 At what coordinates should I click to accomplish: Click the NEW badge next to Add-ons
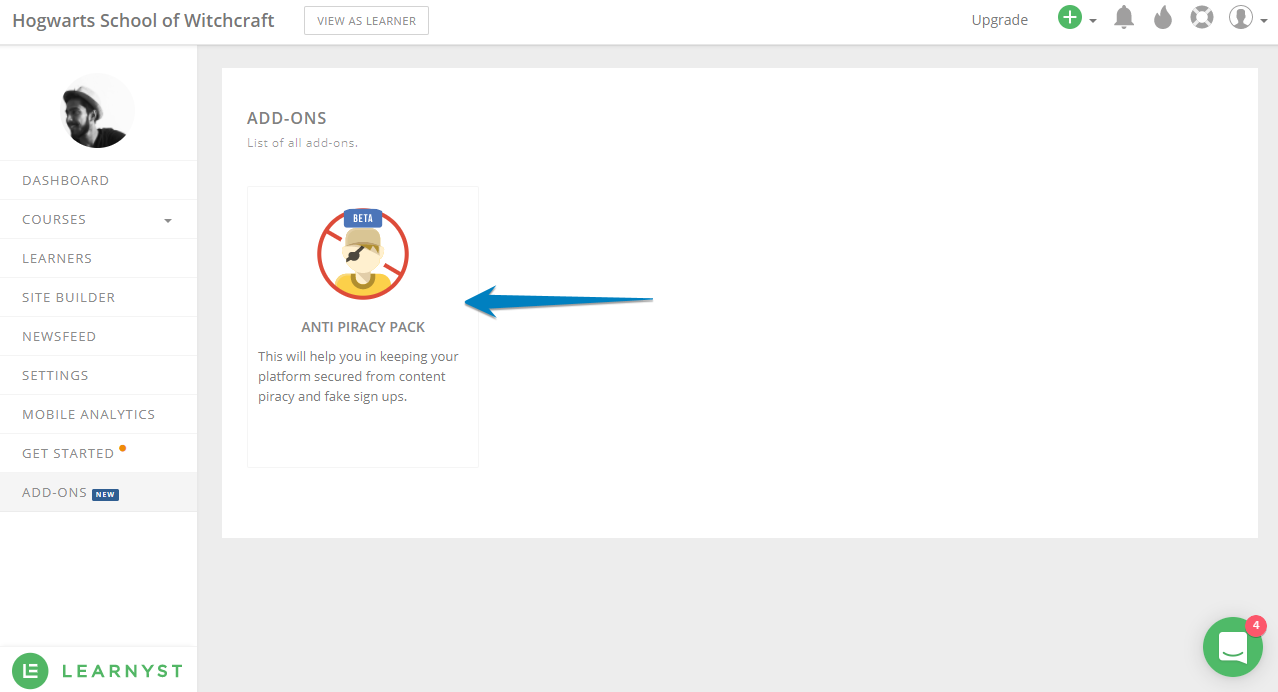pyautogui.click(x=105, y=494)
